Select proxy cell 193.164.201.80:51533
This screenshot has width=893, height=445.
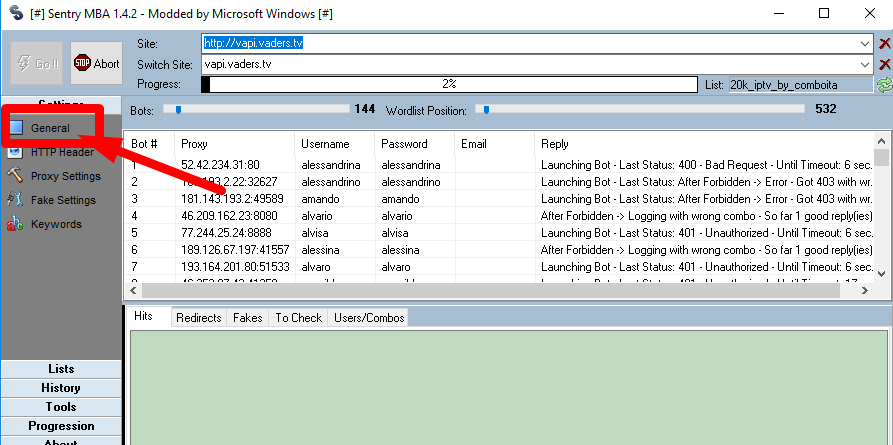point(235,267)
